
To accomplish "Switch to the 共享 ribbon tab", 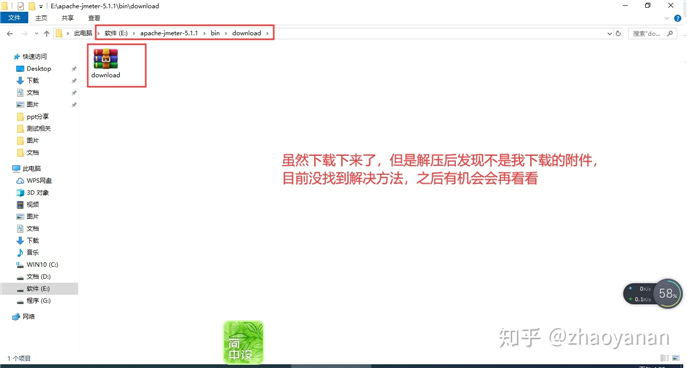I will (x=67, y=18).
